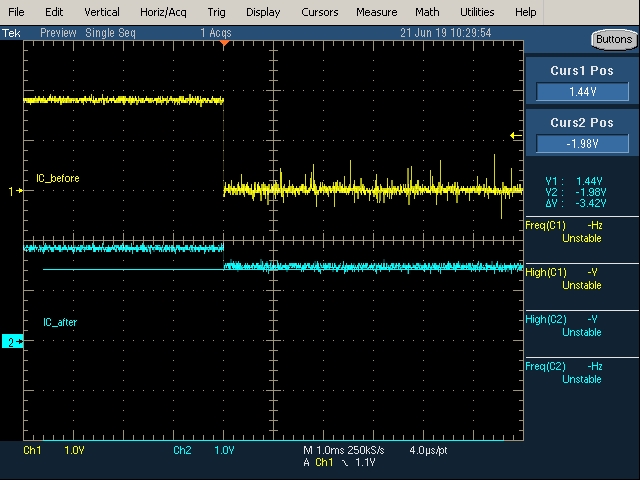Click the Ch1 1.0V scale readout
This screenshot has width=640, height=480.
coord(54,450)
